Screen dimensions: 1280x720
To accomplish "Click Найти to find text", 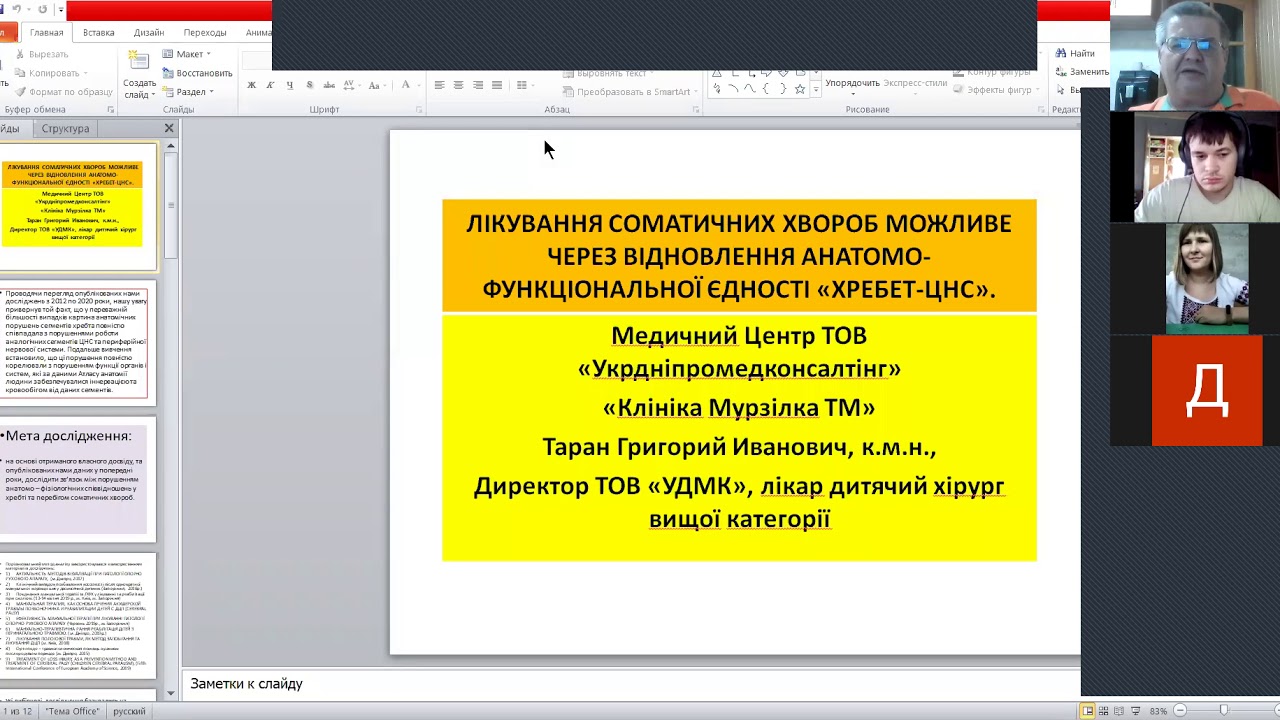I will tap(1074, 53).
